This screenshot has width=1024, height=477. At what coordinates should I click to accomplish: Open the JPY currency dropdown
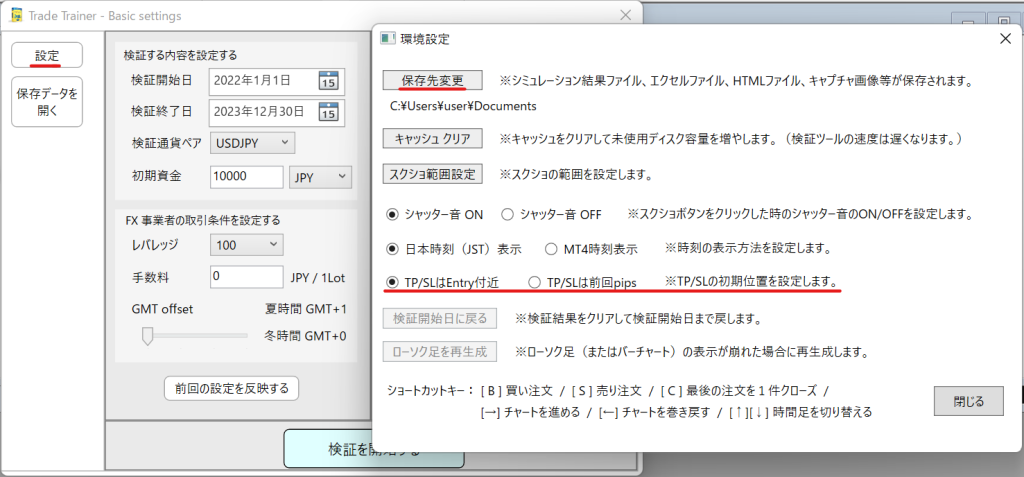click(x=320, y=177)
